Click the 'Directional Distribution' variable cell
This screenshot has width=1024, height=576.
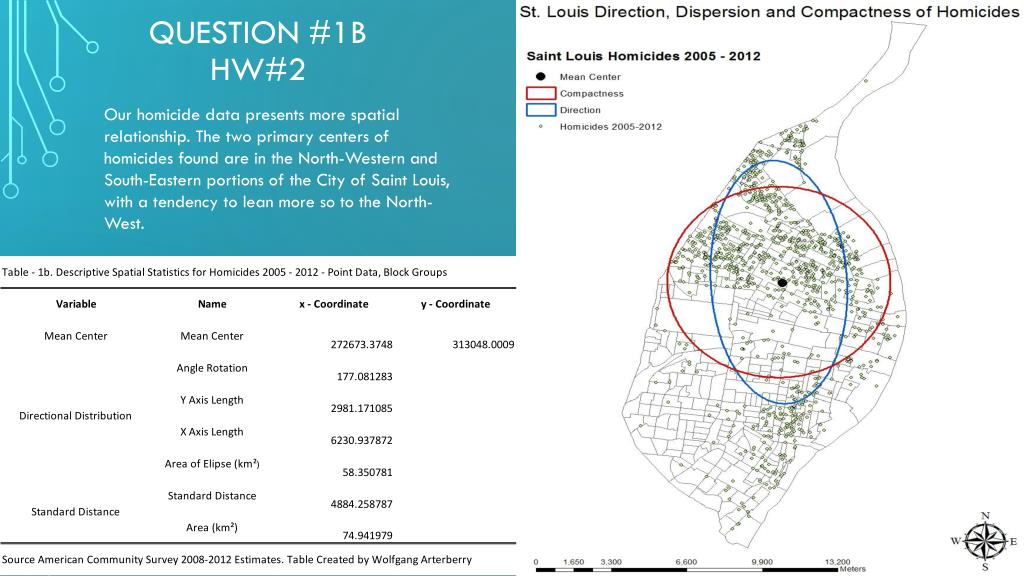coord(75,415)
